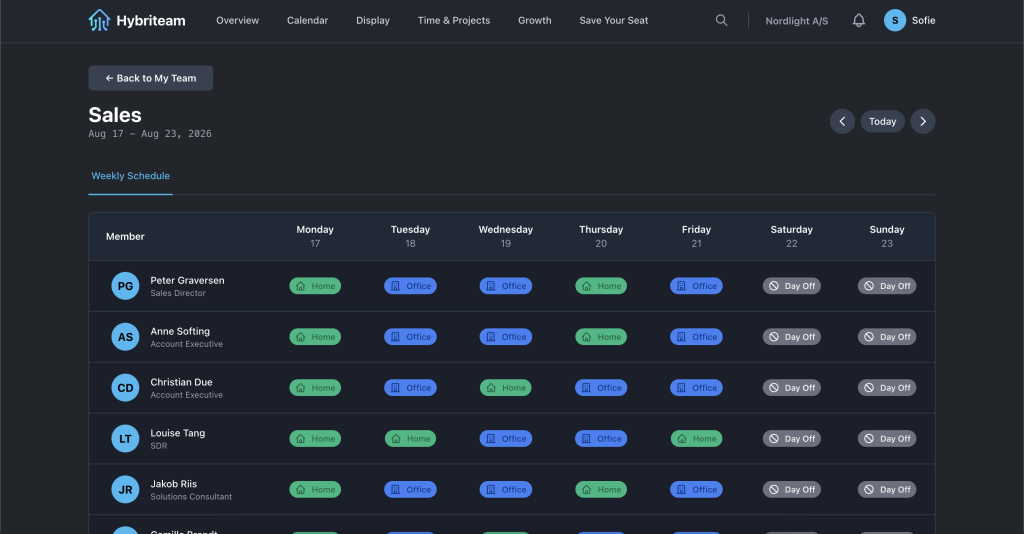1024x534 pixels.
Task: Click Nordlight A/S company name
Action: pos(797,21)
